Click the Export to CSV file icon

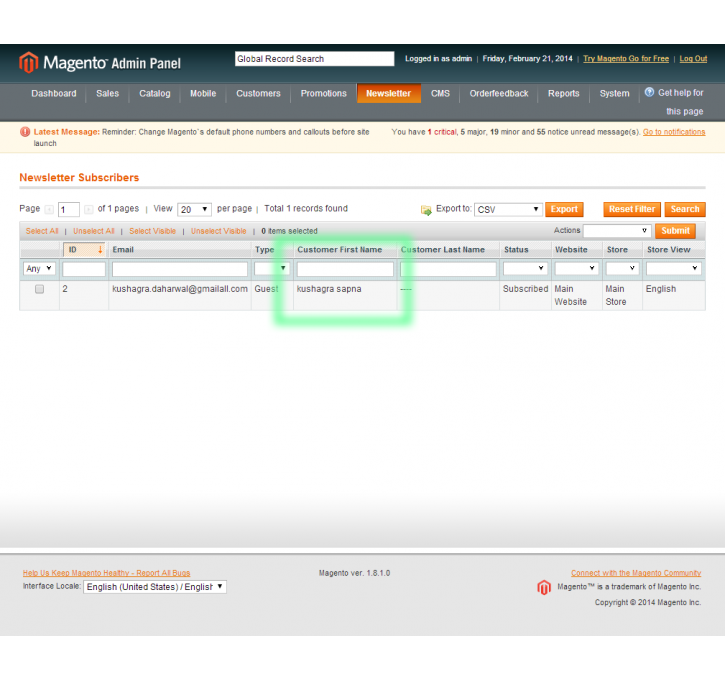(x=426, y=210)
